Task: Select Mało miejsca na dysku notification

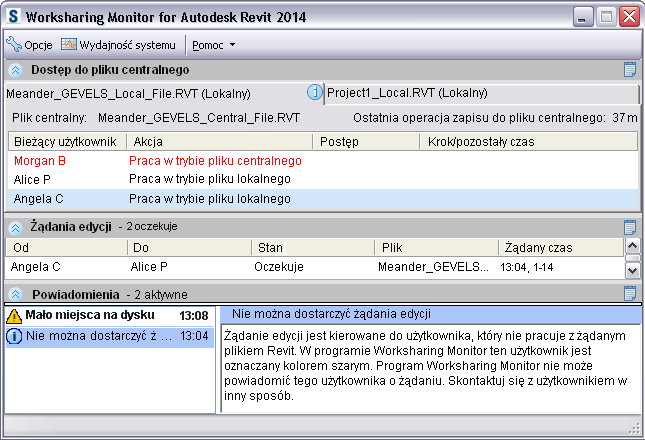Action: [109, 316]
